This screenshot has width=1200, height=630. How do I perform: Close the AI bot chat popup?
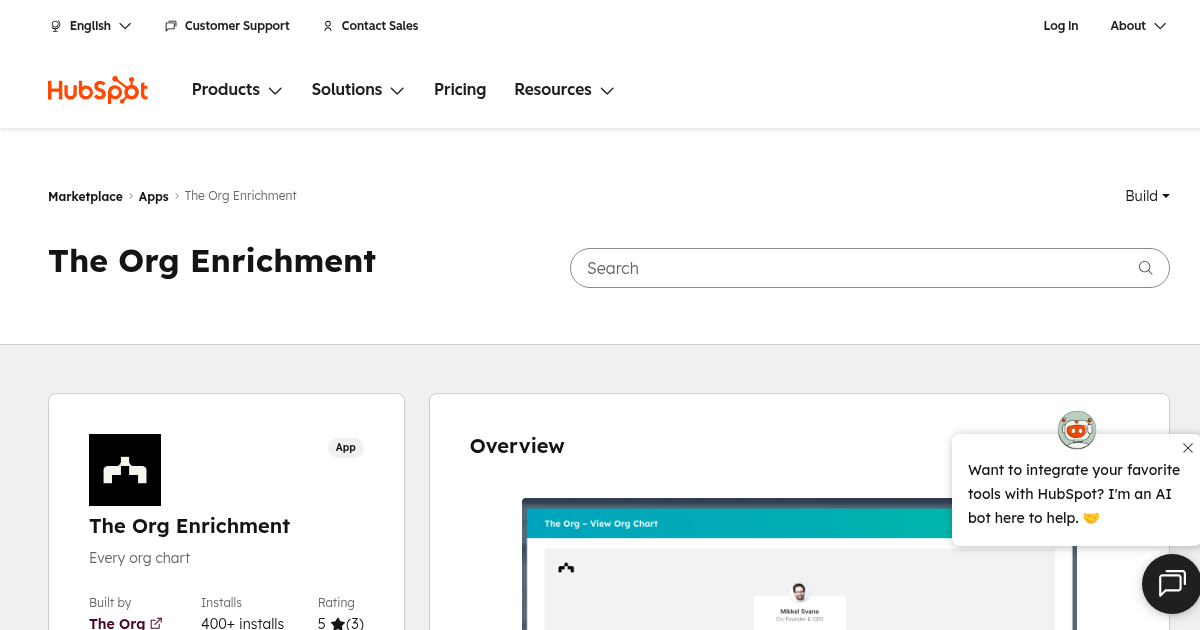pos(1188,448)
